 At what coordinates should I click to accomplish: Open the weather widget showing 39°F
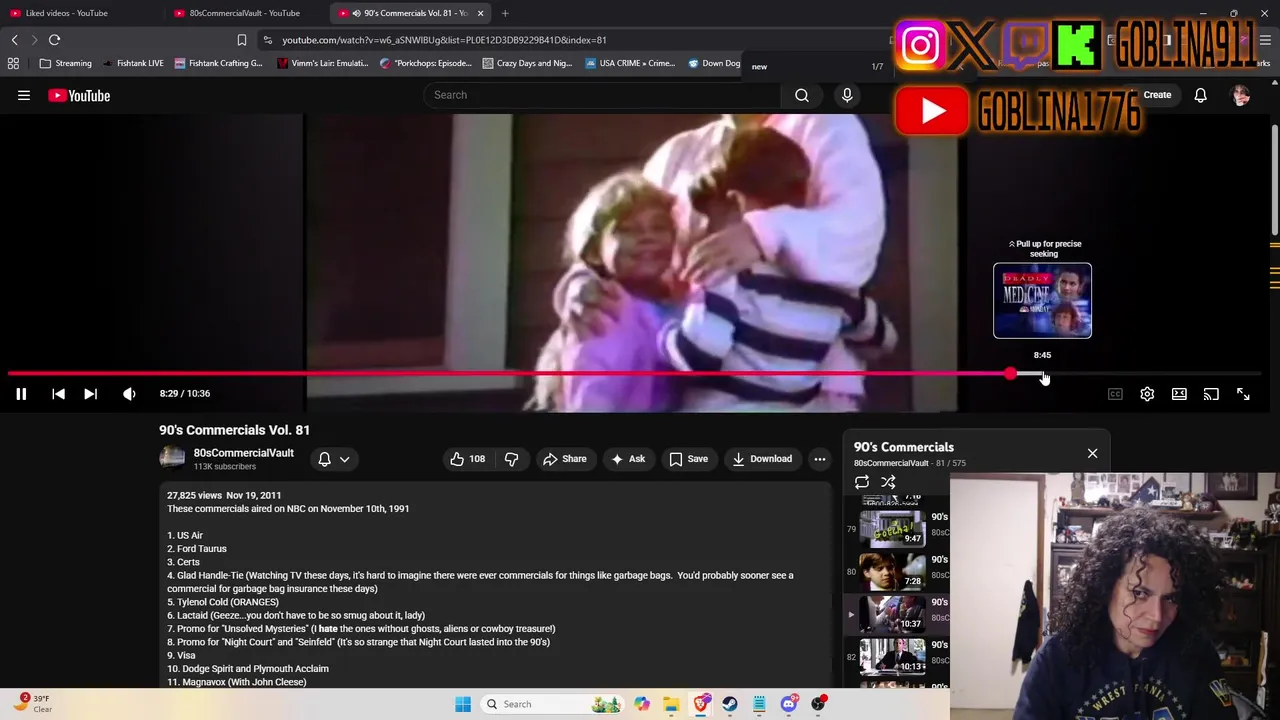tap(33, 704)
